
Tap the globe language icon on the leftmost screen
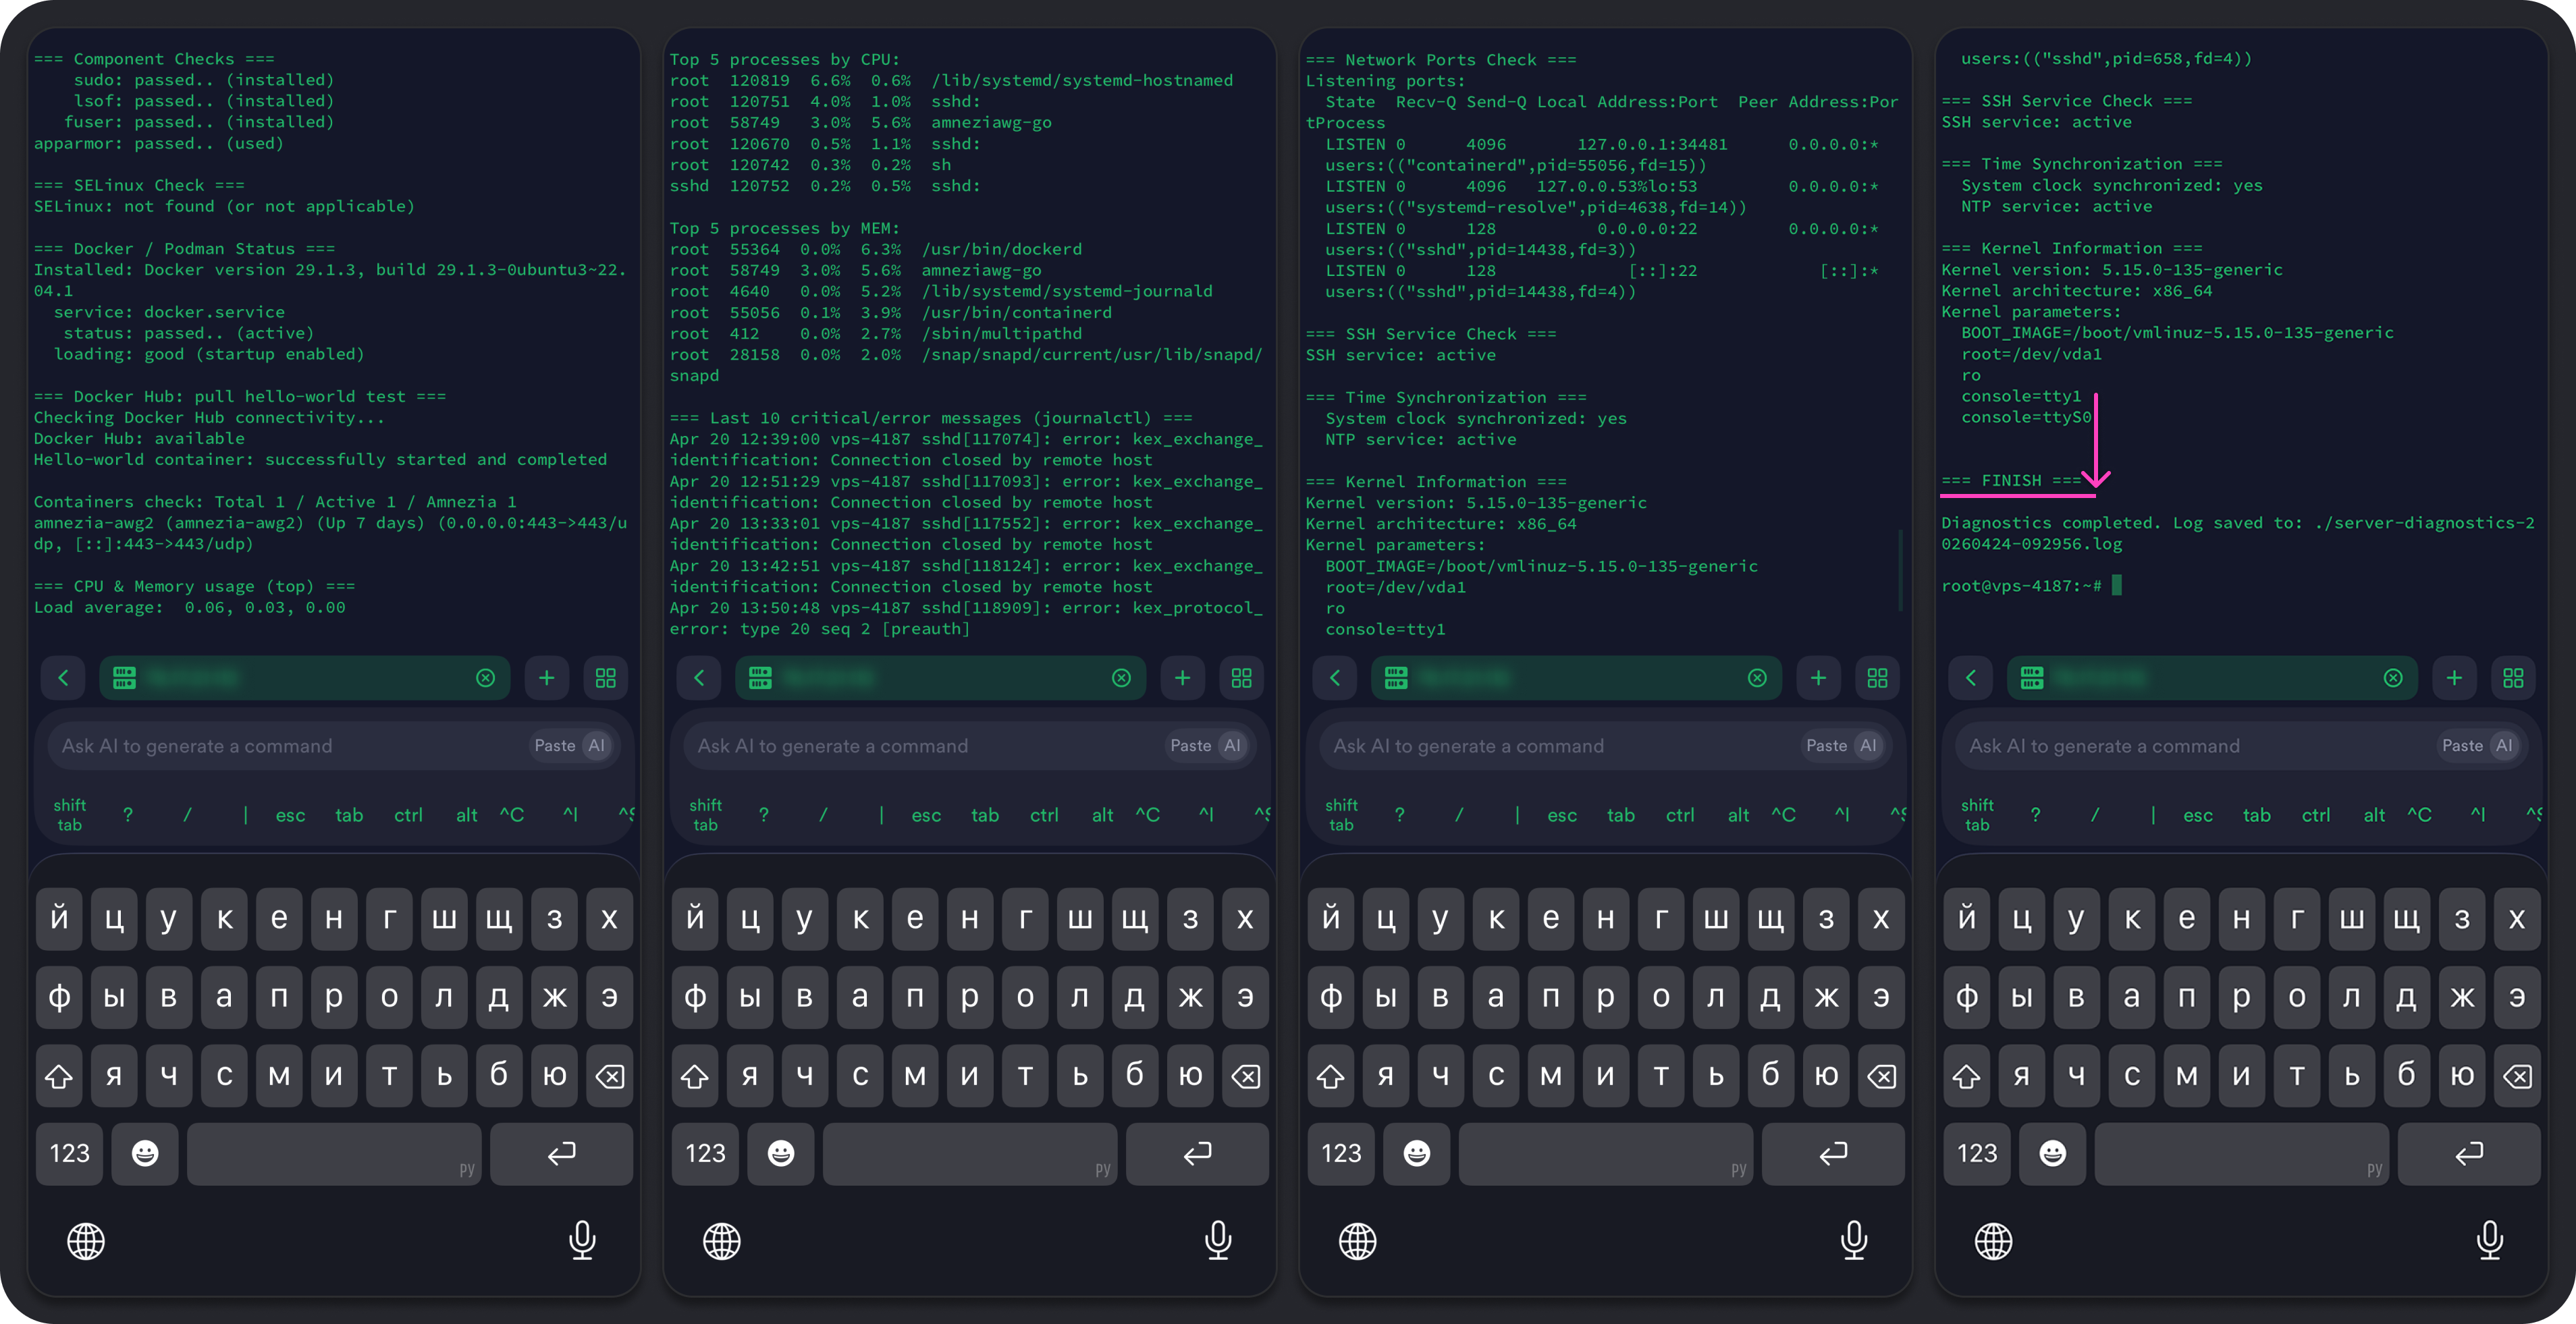[86, 1241]
